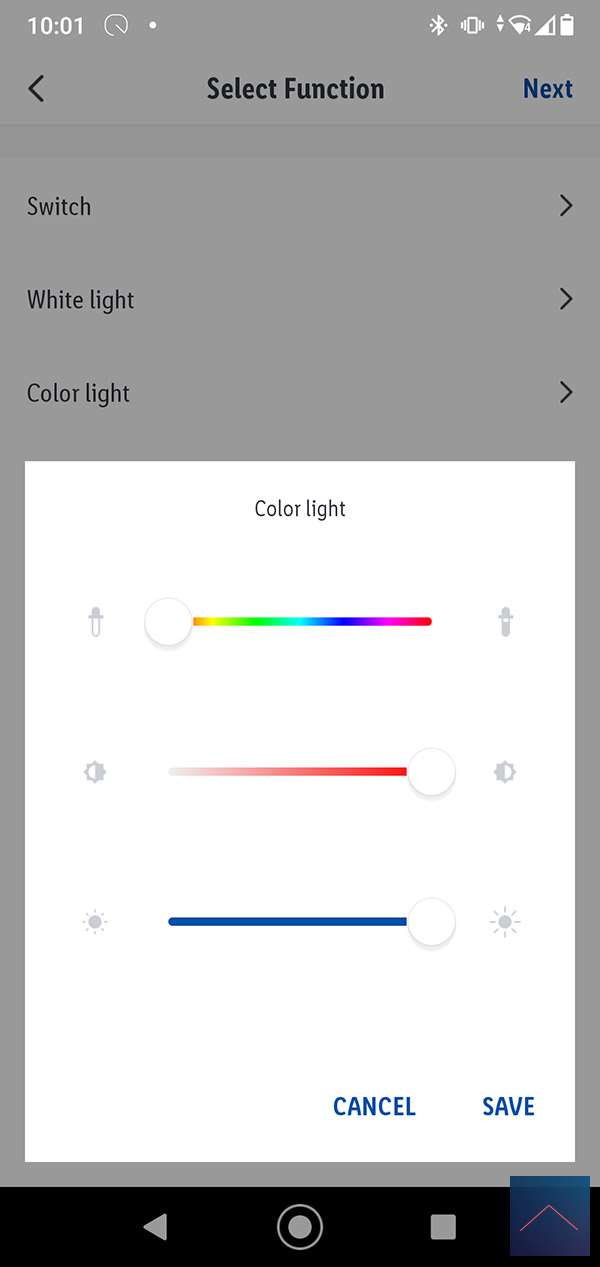
Task: Expand the Switch function chevron
Action: coord(566,206)
